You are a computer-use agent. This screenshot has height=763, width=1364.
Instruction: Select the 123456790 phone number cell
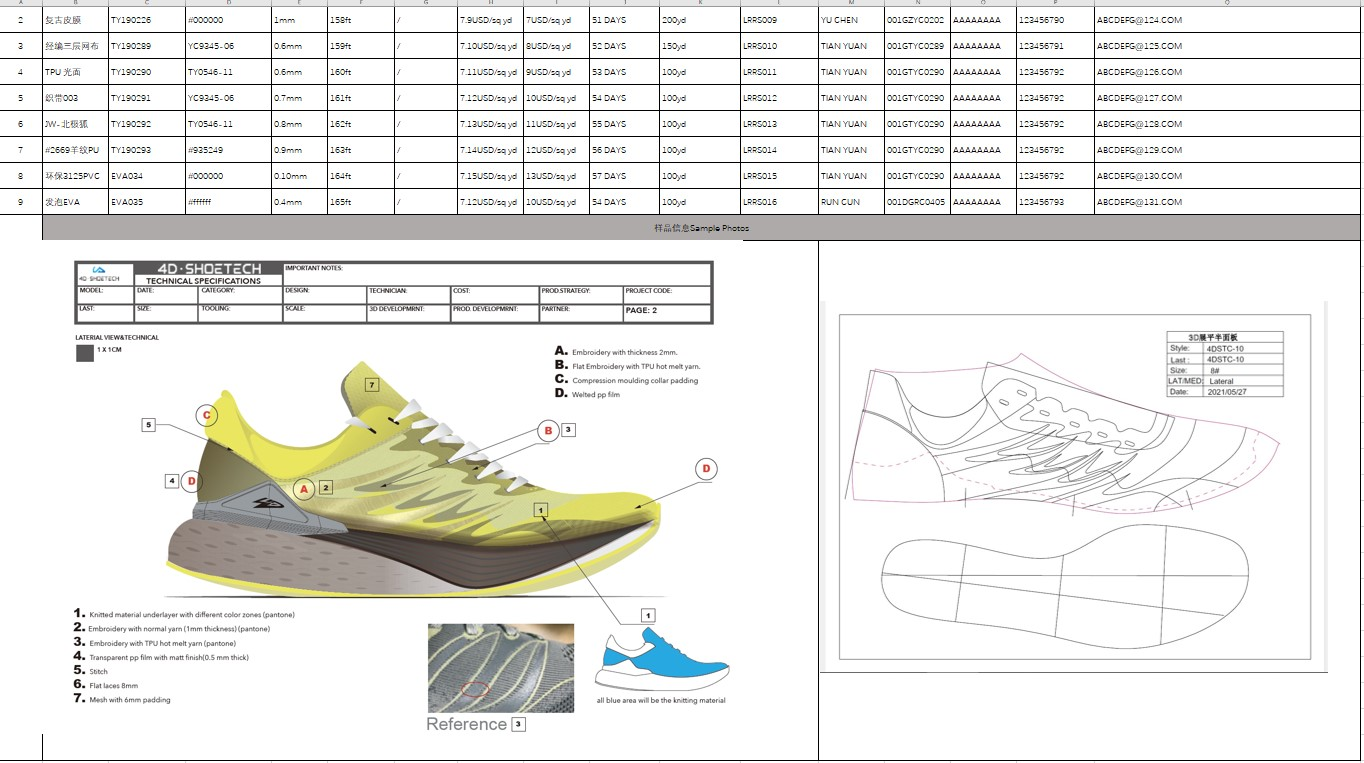1055,20
